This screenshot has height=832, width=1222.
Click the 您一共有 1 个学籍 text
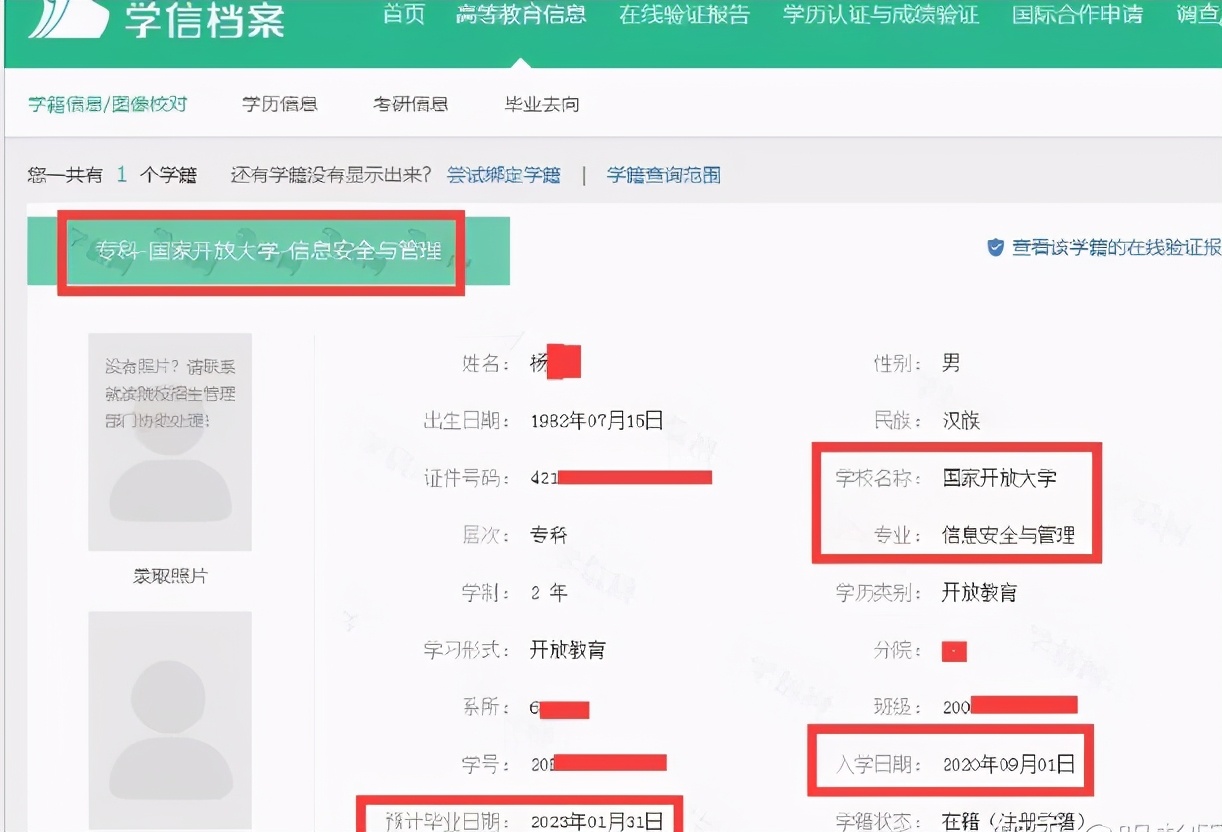(x=112, y=175)
